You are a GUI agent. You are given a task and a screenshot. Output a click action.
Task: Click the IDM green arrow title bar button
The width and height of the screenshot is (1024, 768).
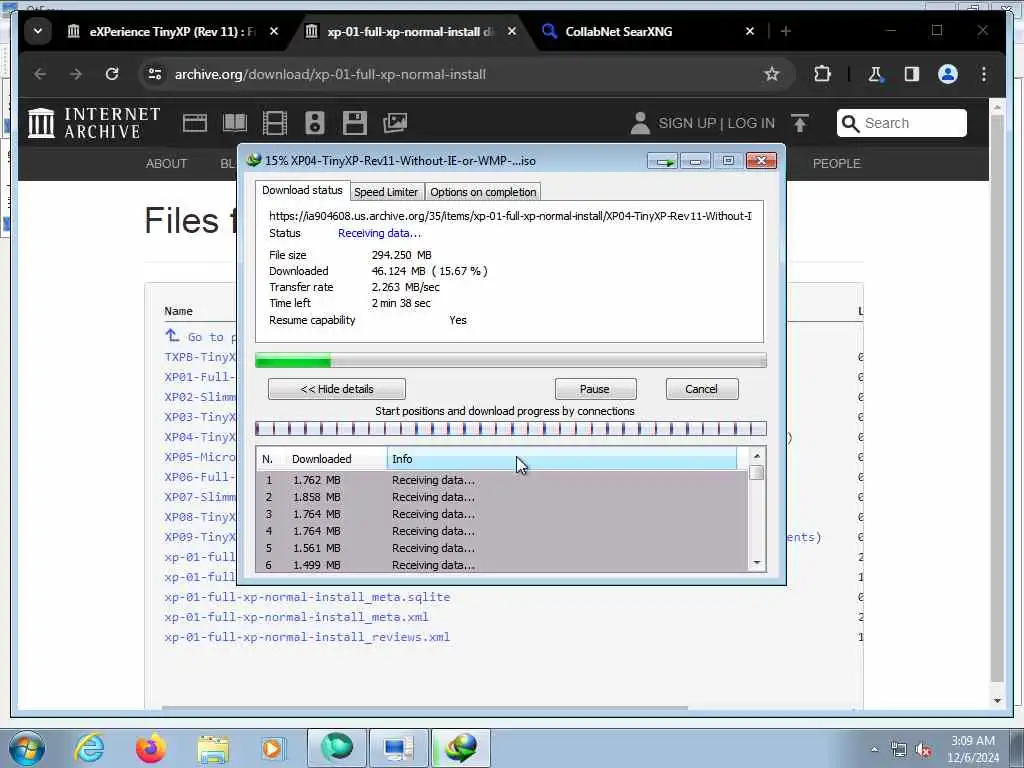(x=664, y=161)
